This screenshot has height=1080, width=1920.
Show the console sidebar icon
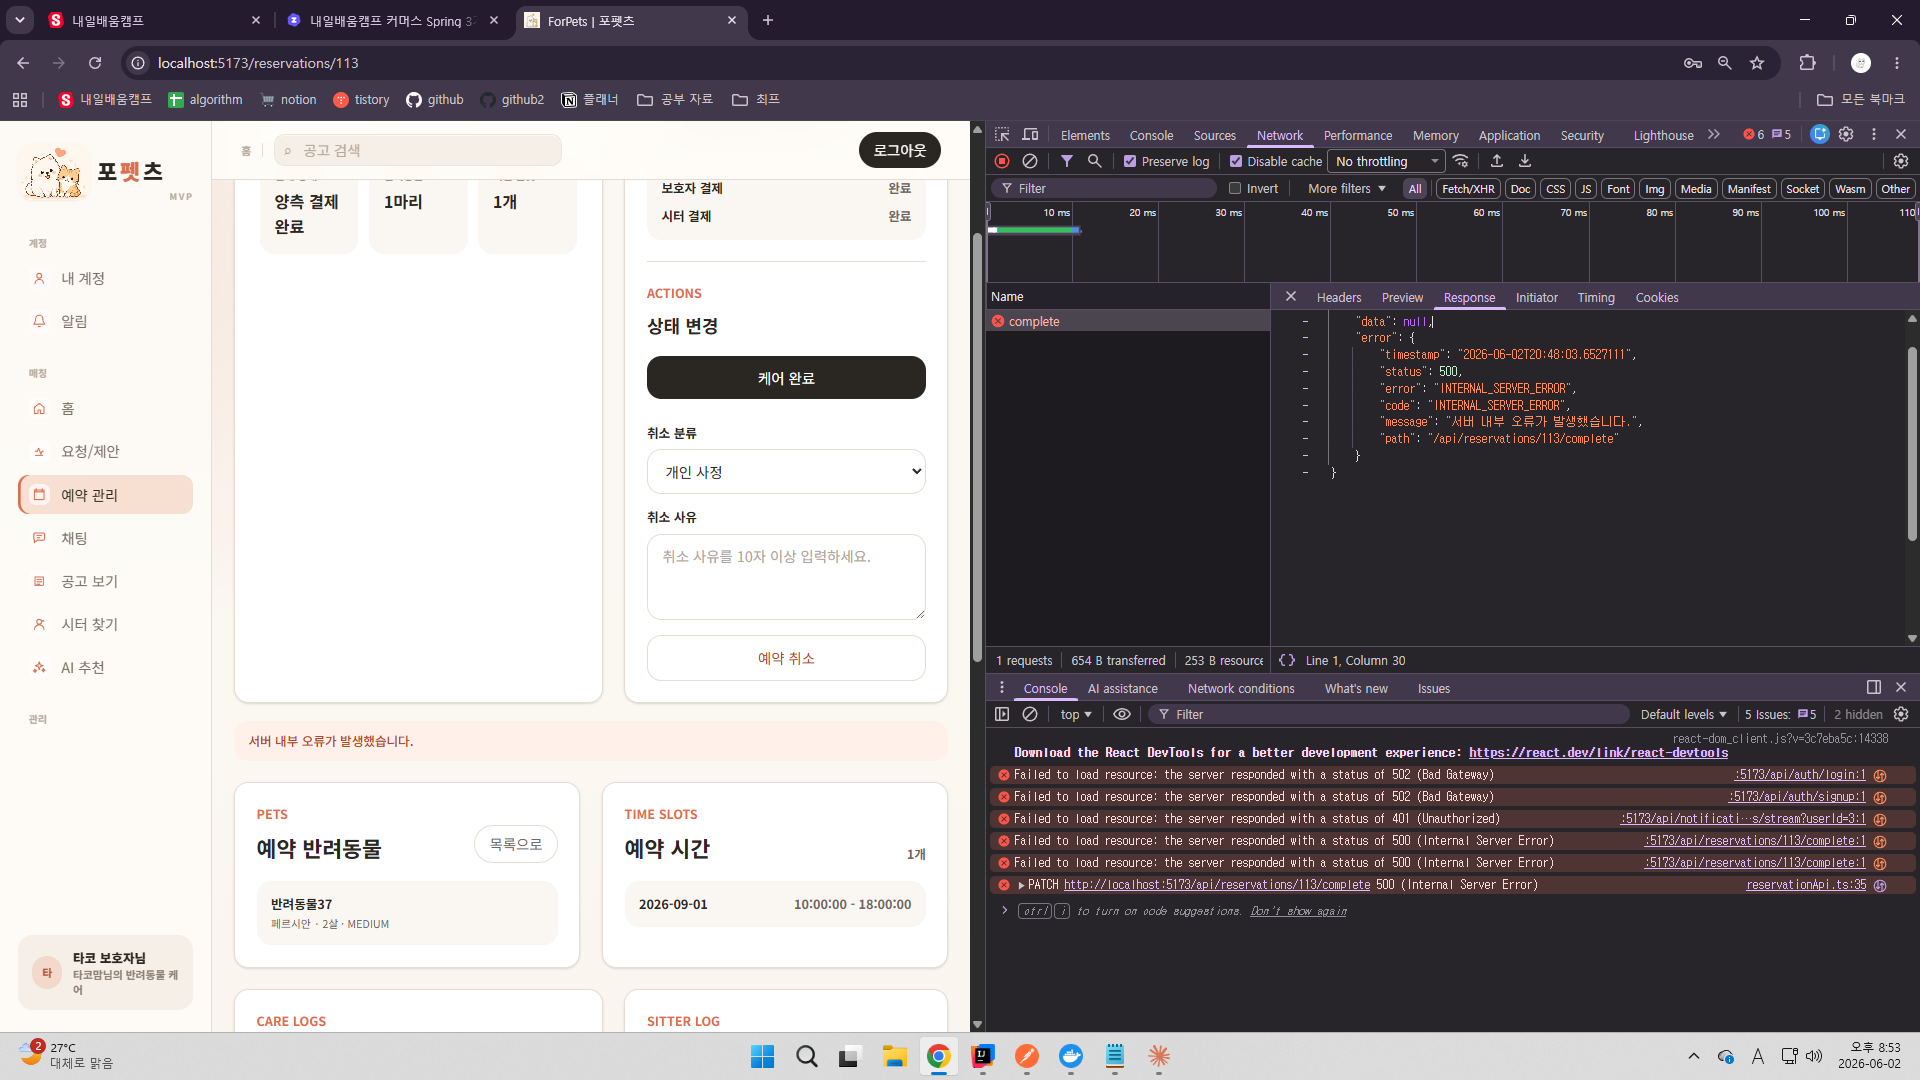pyautogui.click(x=1002, y=714)
